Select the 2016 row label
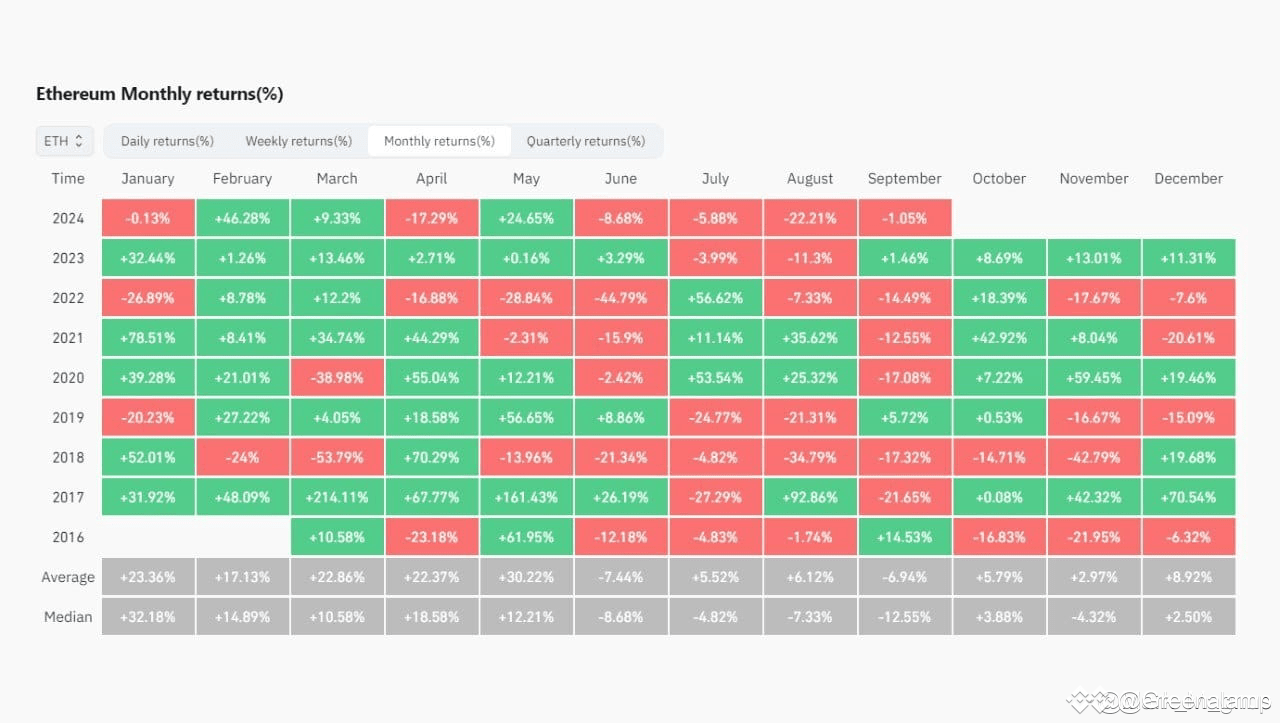The image size is (1280, 723). coord(68,537)
